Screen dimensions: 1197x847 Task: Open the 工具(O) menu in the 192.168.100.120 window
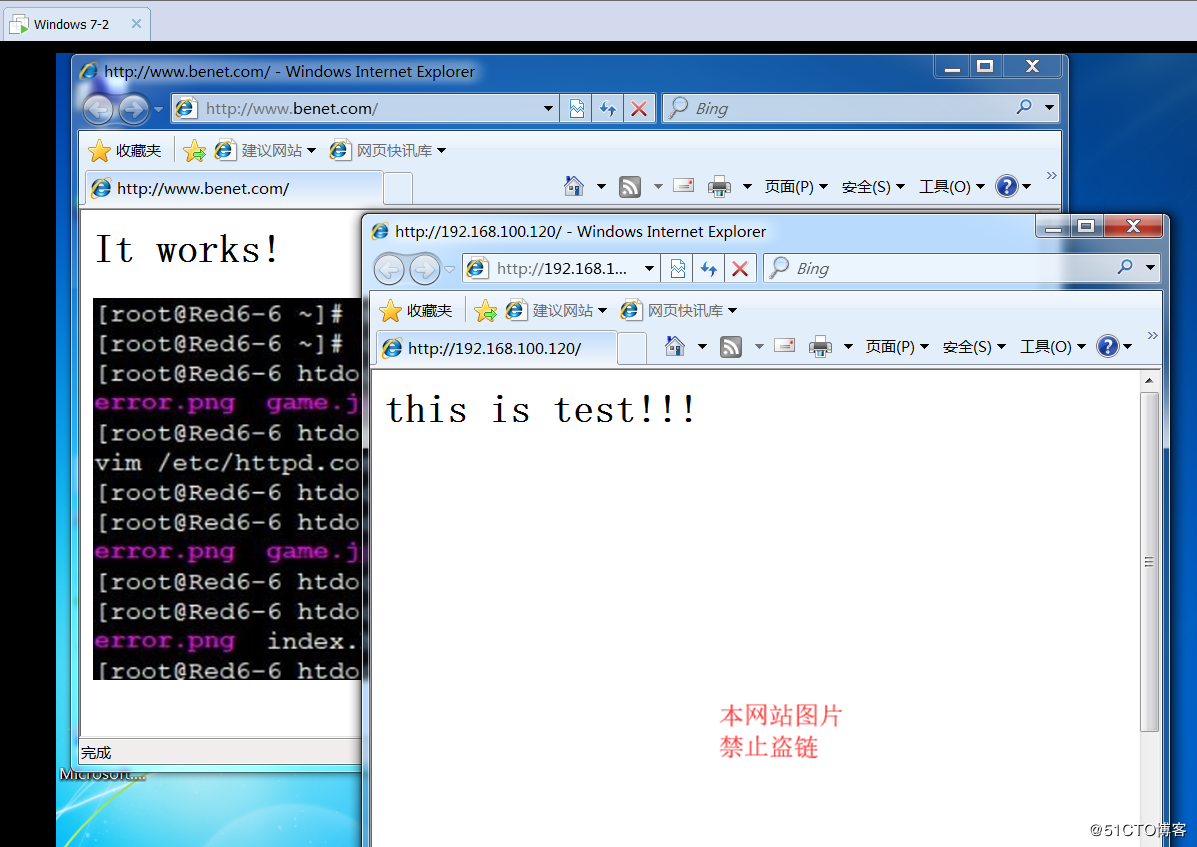(1053, 347)
